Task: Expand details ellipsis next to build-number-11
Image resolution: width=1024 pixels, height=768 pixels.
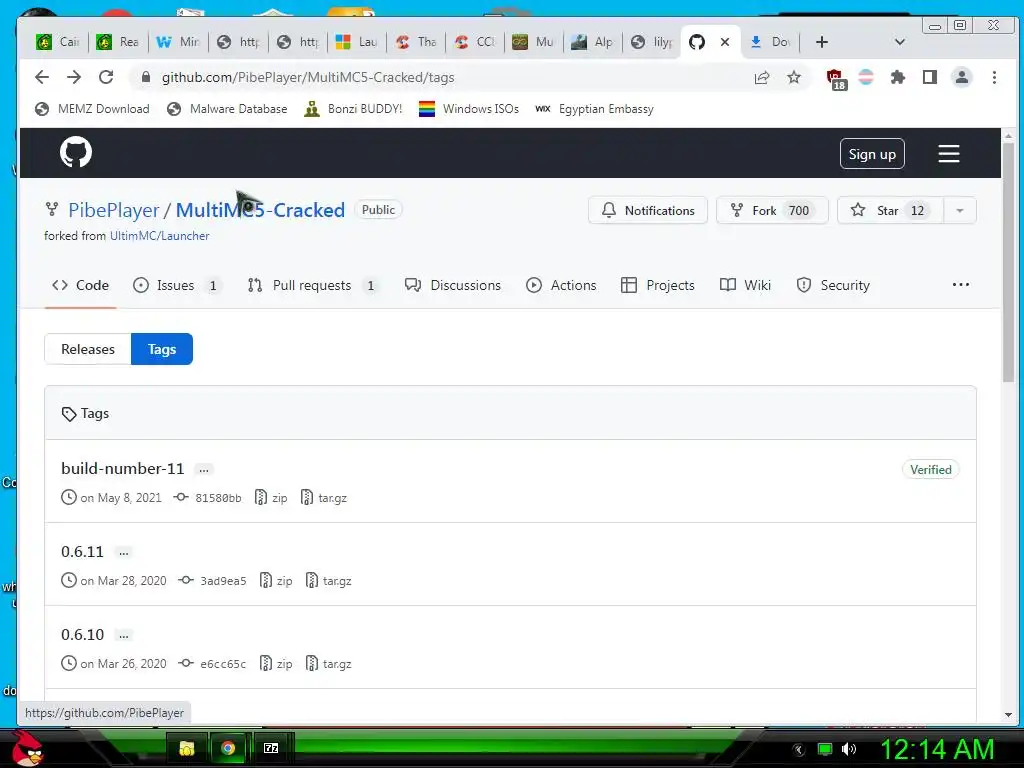Action: coord(204,470)
